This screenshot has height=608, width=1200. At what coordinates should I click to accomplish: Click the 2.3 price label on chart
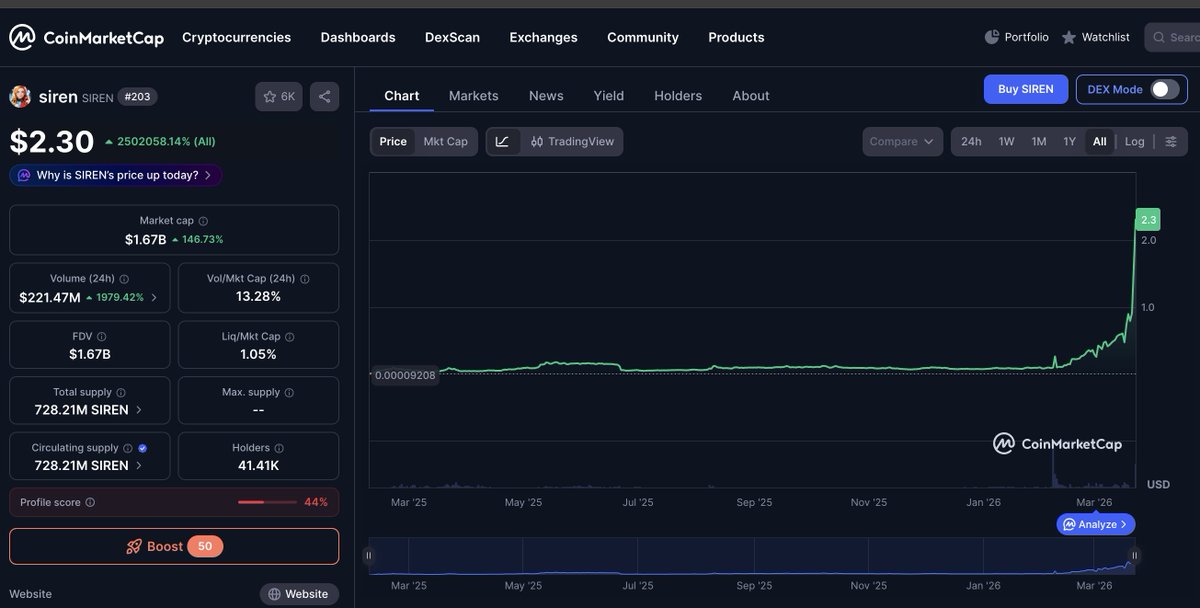pyautogui.click(x=1147, y=220)
